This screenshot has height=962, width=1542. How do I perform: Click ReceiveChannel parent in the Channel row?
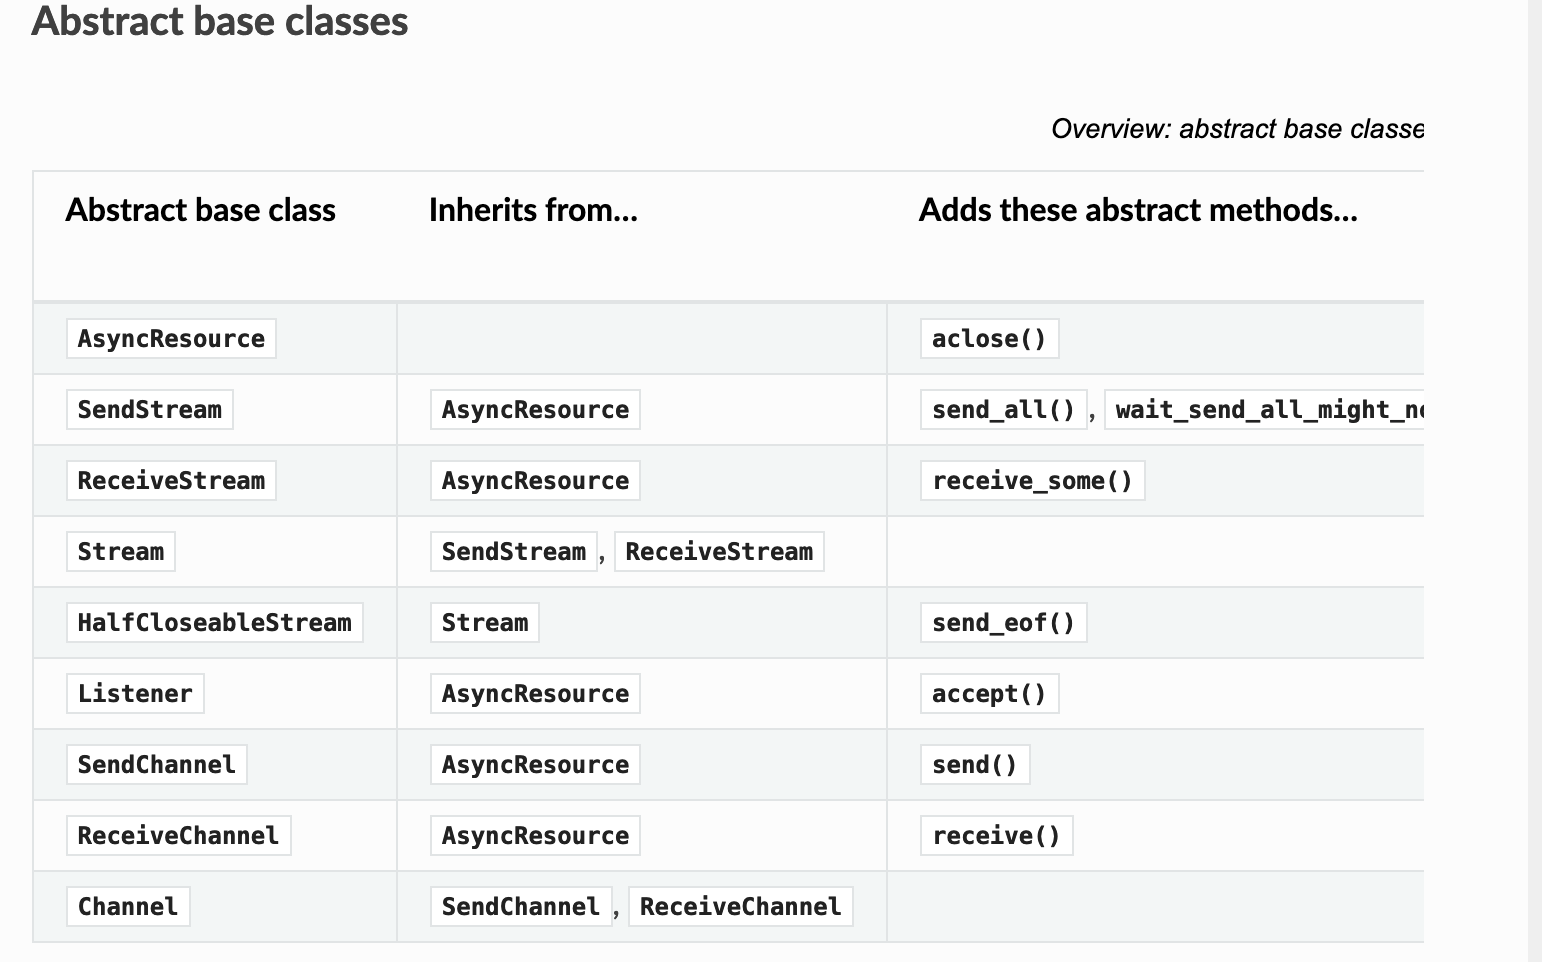click(740, 907)
